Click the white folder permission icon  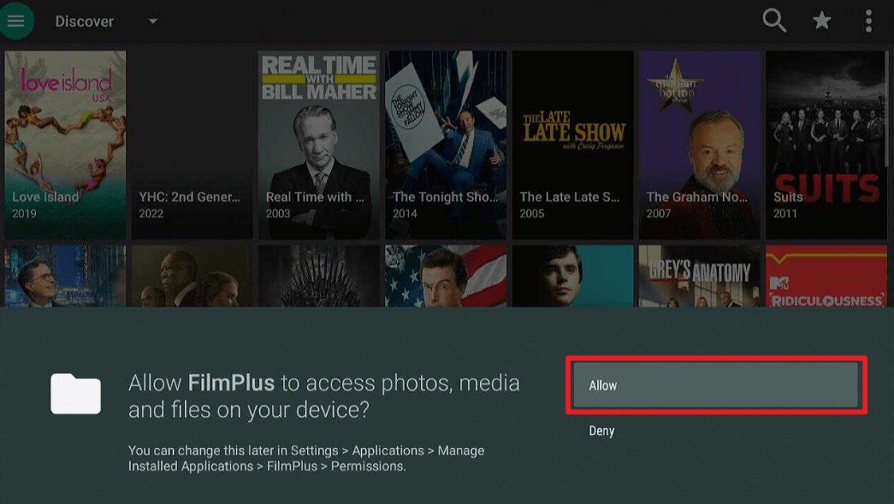click(x=75, y=393)
